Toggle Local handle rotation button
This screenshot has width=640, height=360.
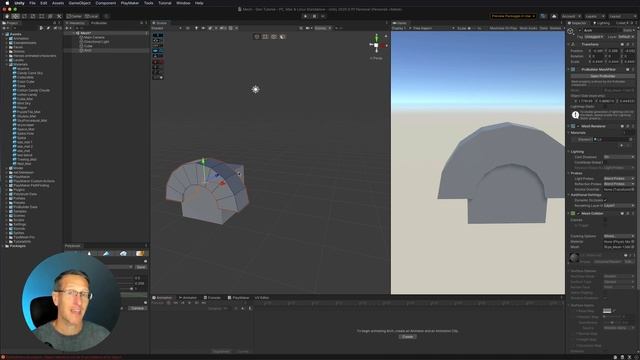pyautogui.click(x=91, y=16)
